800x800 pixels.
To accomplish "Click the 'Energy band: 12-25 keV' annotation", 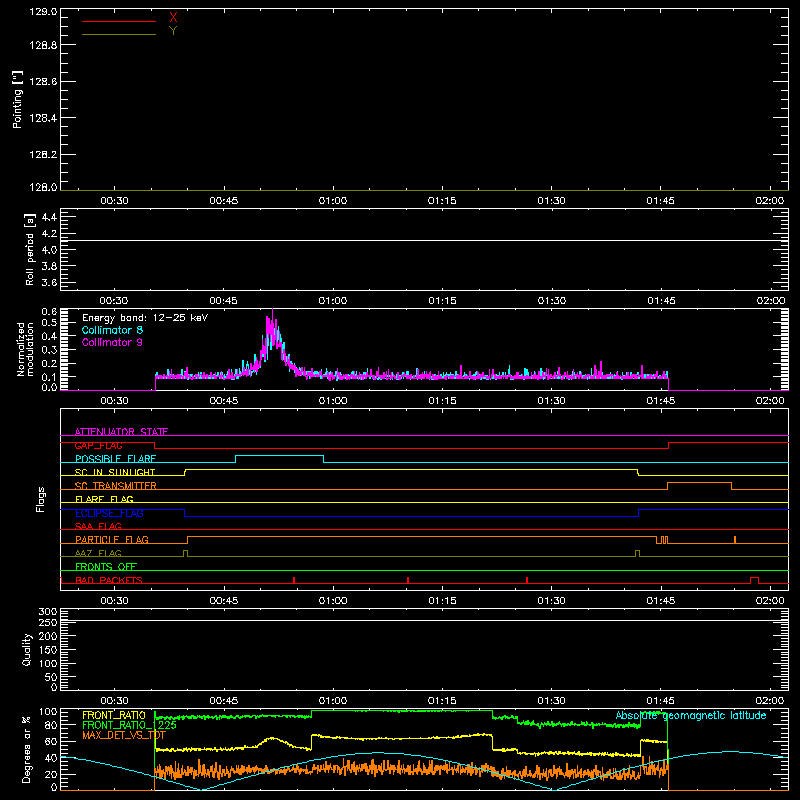I will tap(145, 318).
